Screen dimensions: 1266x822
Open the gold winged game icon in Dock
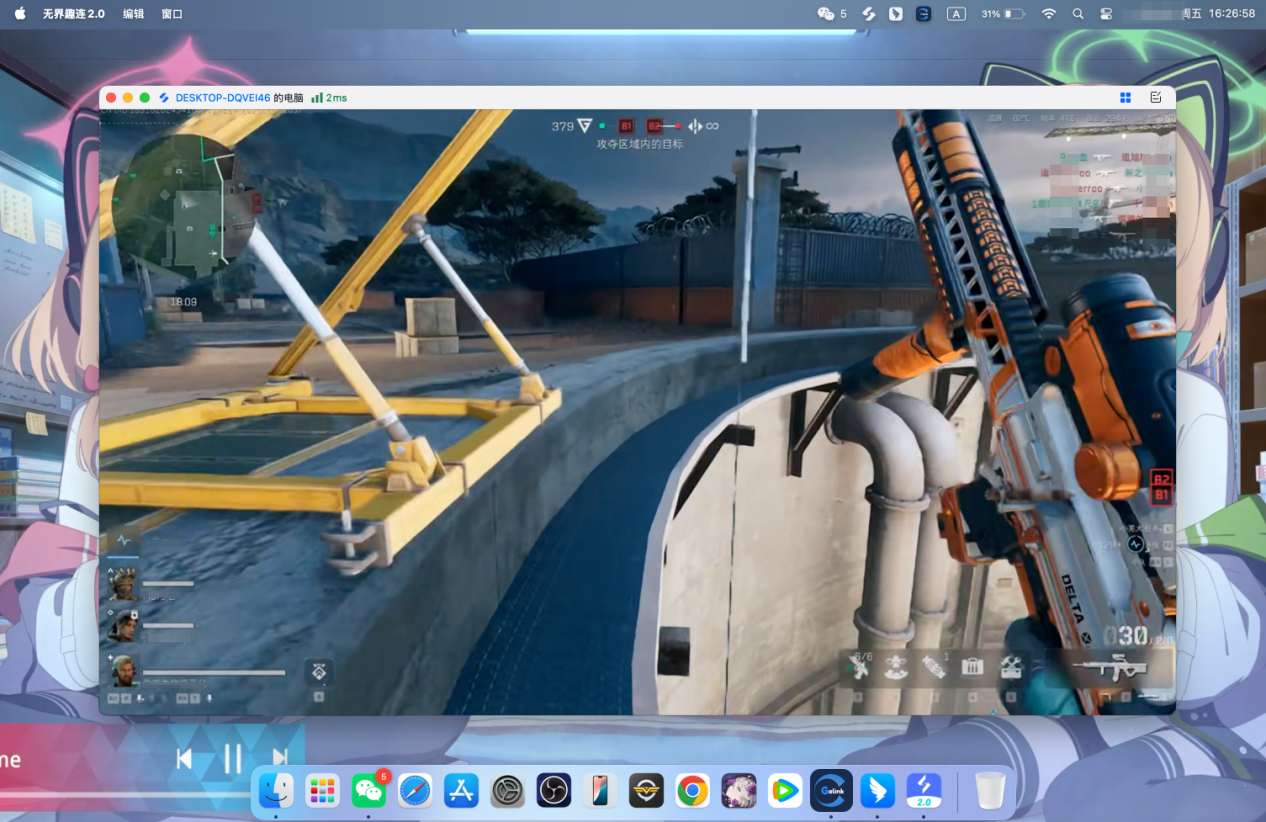click(646, 791)
